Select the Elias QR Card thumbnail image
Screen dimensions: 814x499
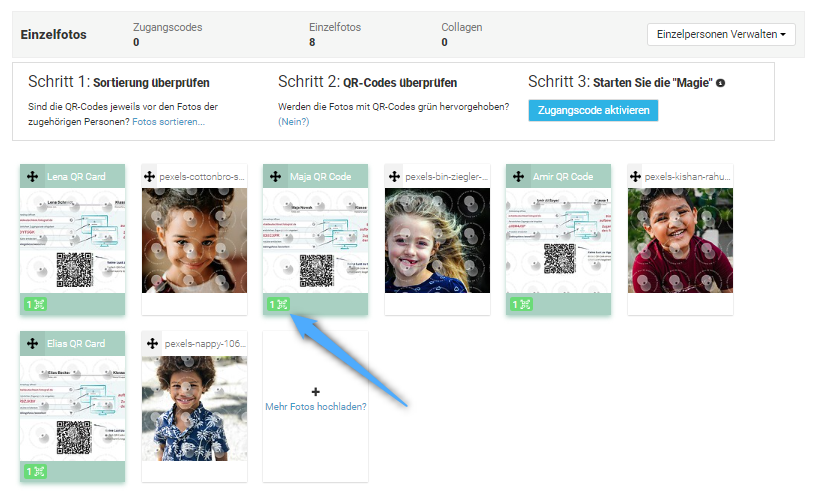(73, 408)
